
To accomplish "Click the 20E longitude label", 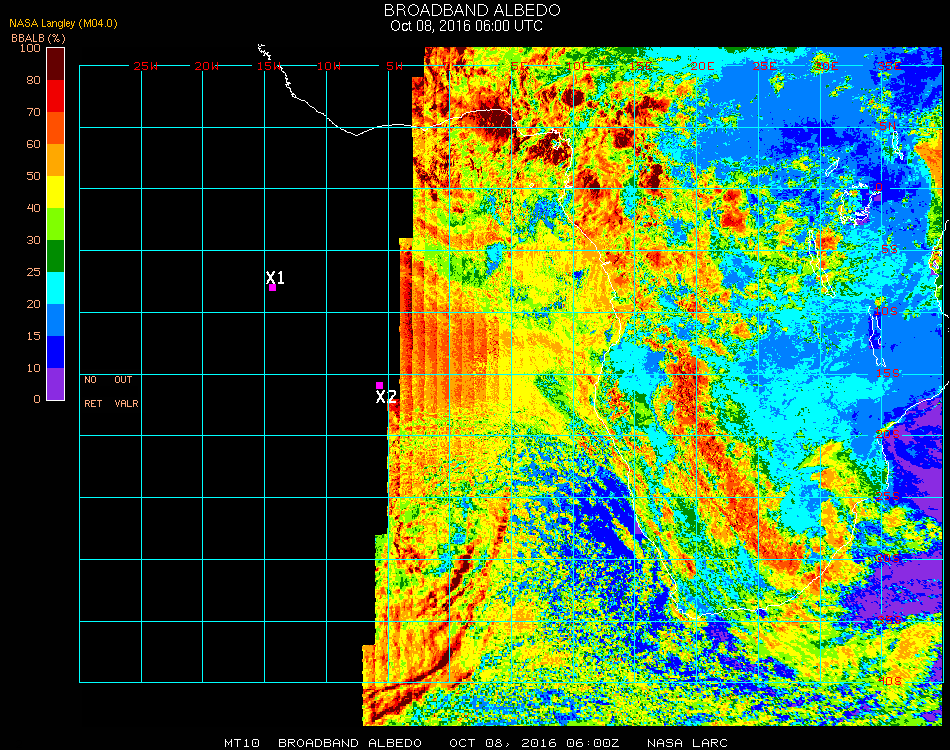I will (702, 66).
